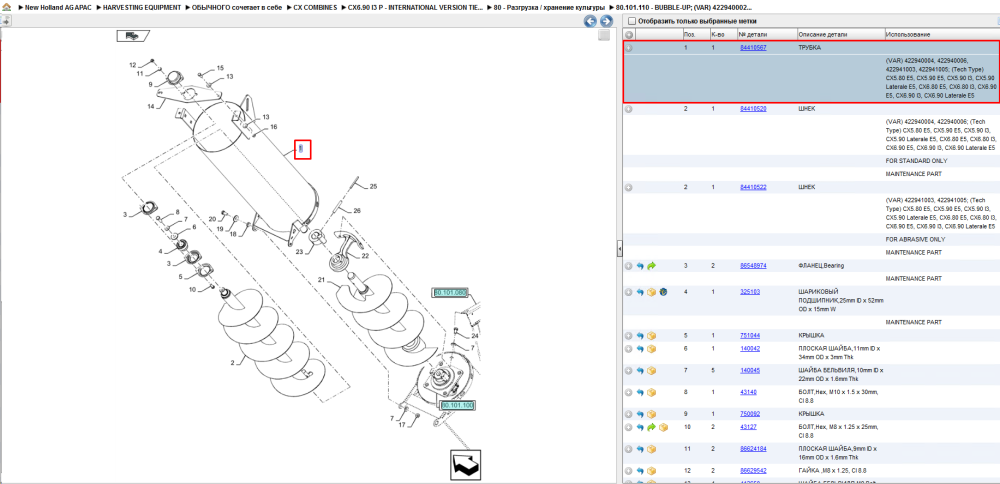Open '80 - Разгрузка / хранение культуры' breadcrumb

click(550, 8)
